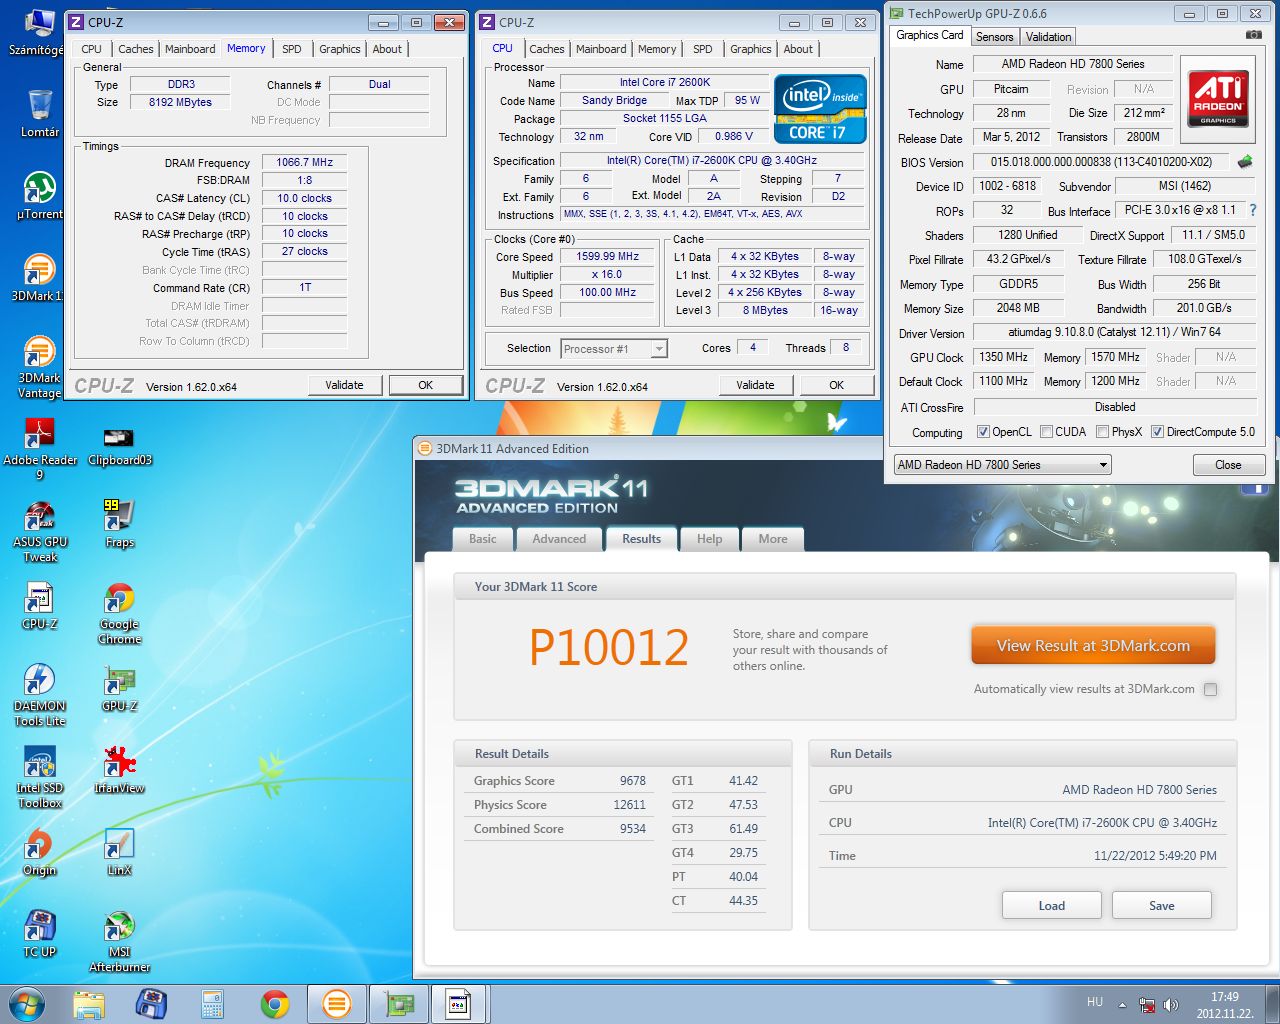Image resolution: width=1280 pixels, height=1024 pixels.
Task: Launch the LinX desktop shortcut
Action: 119,852
